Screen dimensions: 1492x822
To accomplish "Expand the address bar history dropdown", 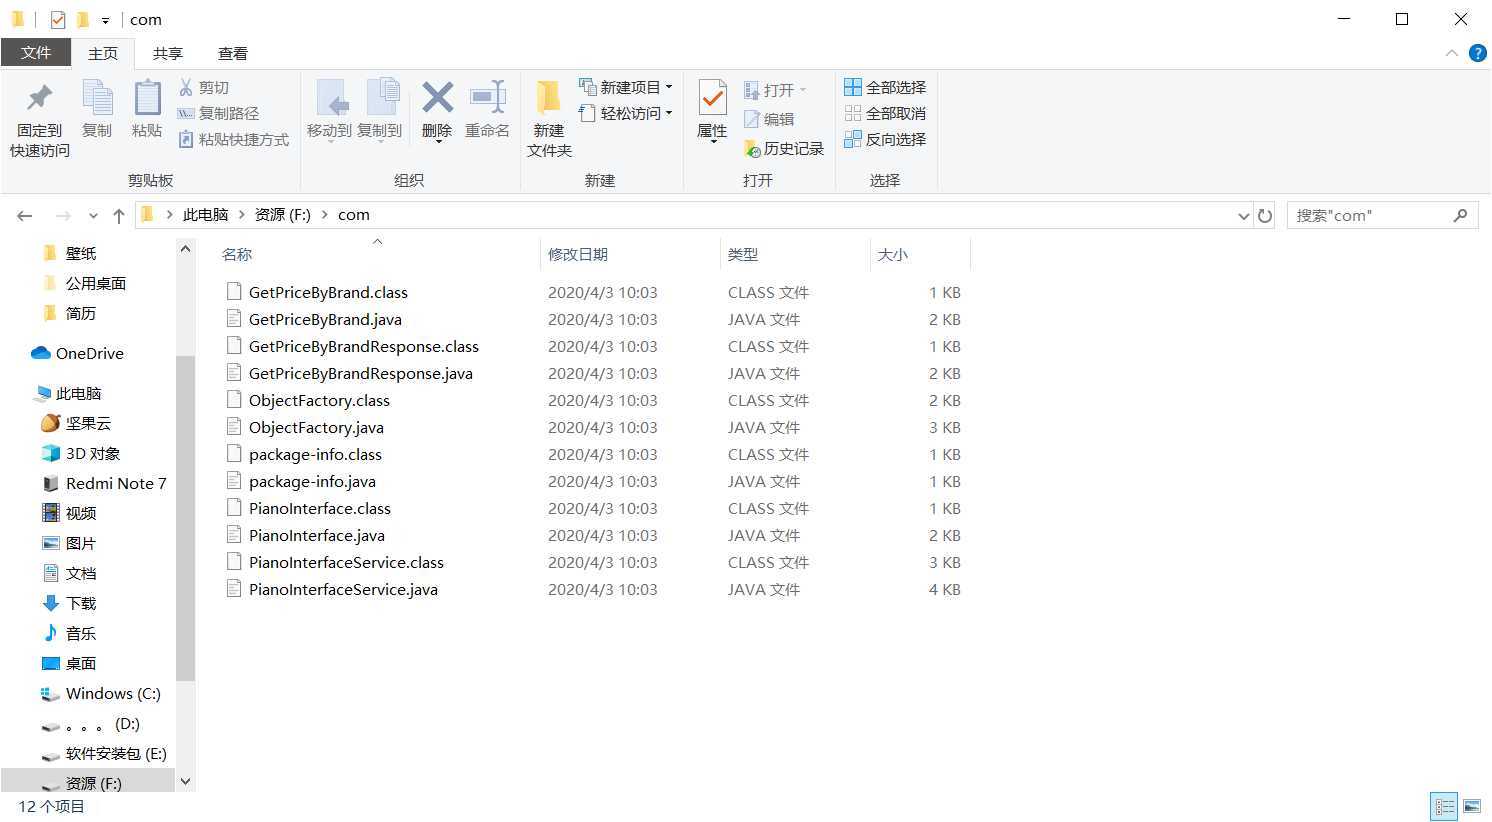I will (1243, 216).
